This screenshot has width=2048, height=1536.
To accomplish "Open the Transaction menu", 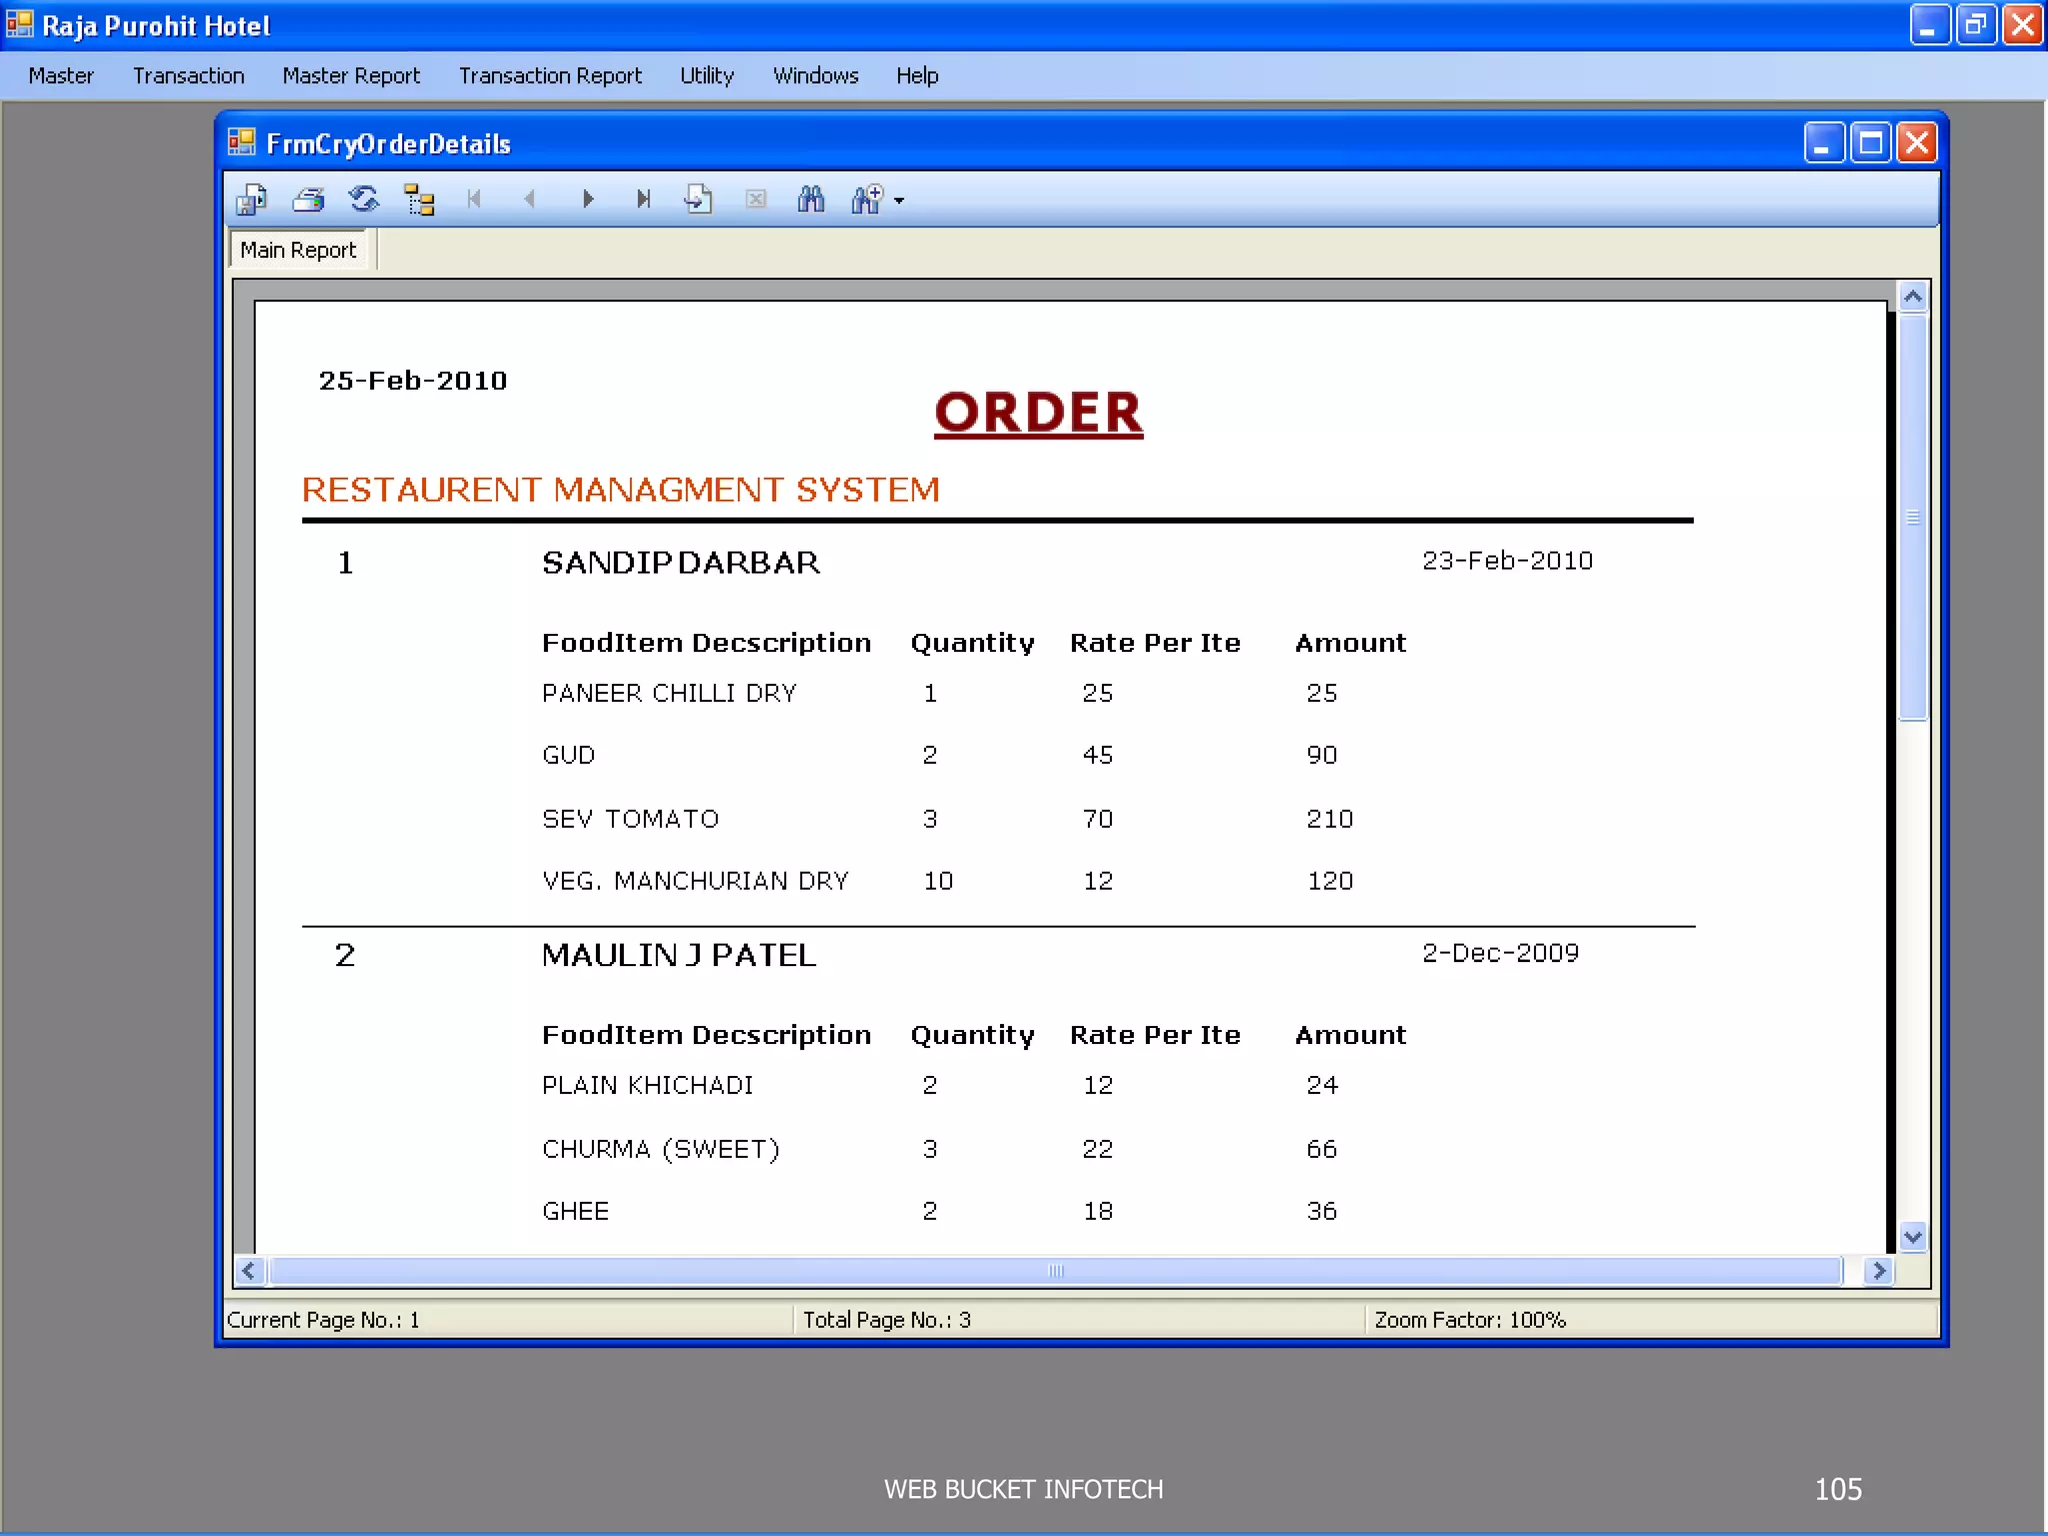I will pos(188,76).
